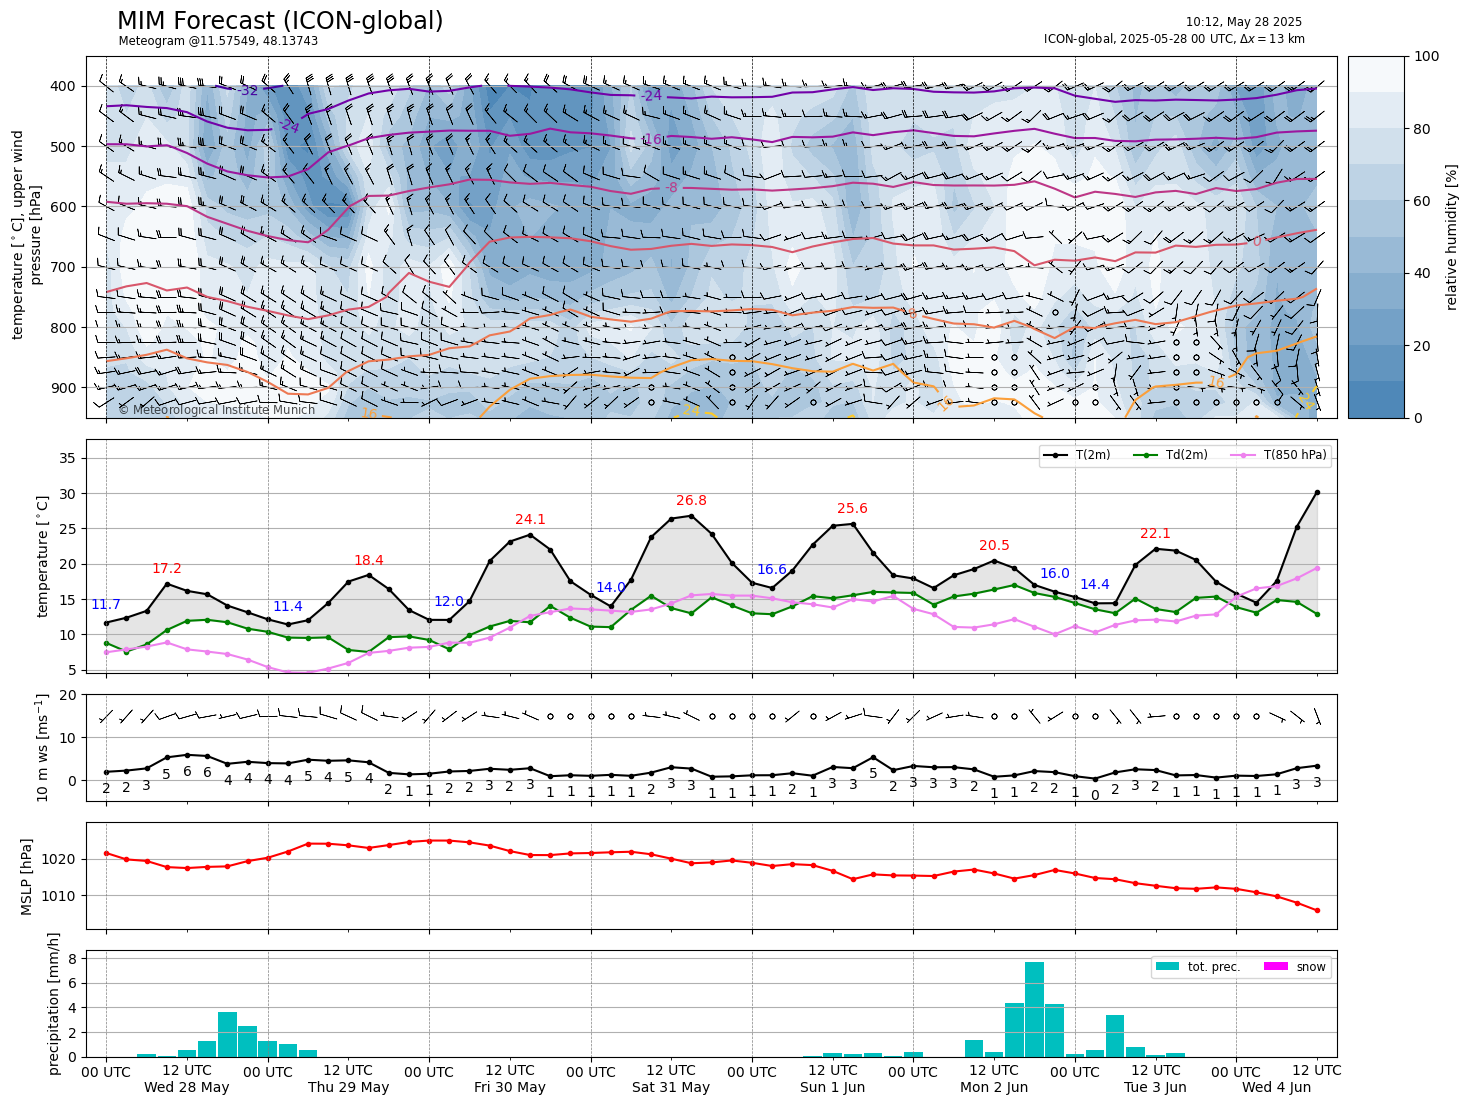Click the "22.1" maximum temperature label
Viewport: 1469px width, 1105px height.
tap(1156, 534)
